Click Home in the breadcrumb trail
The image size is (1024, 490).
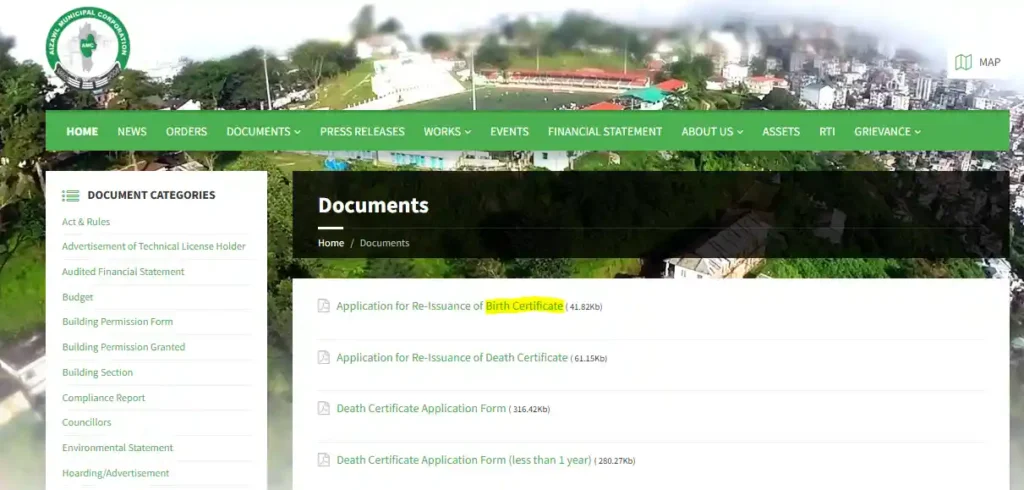(x=331, y=243)
